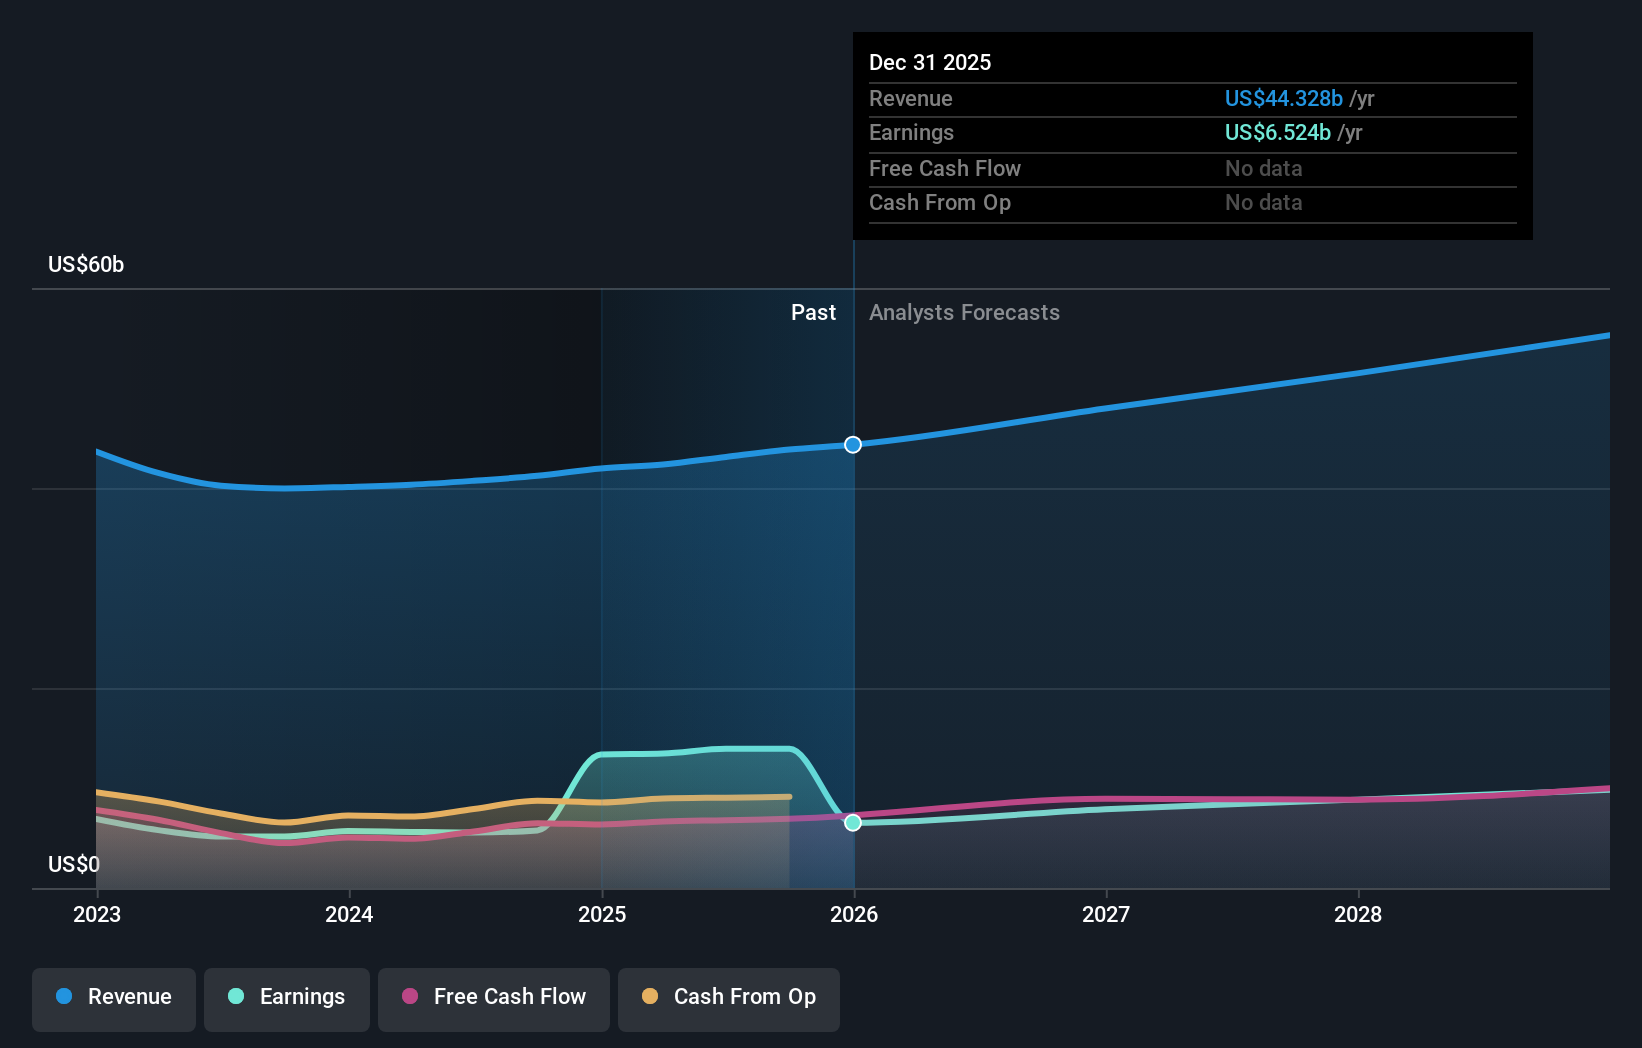Switch to the Past section of the chart
1642x1048 pixels.
[x=813, y=312]
